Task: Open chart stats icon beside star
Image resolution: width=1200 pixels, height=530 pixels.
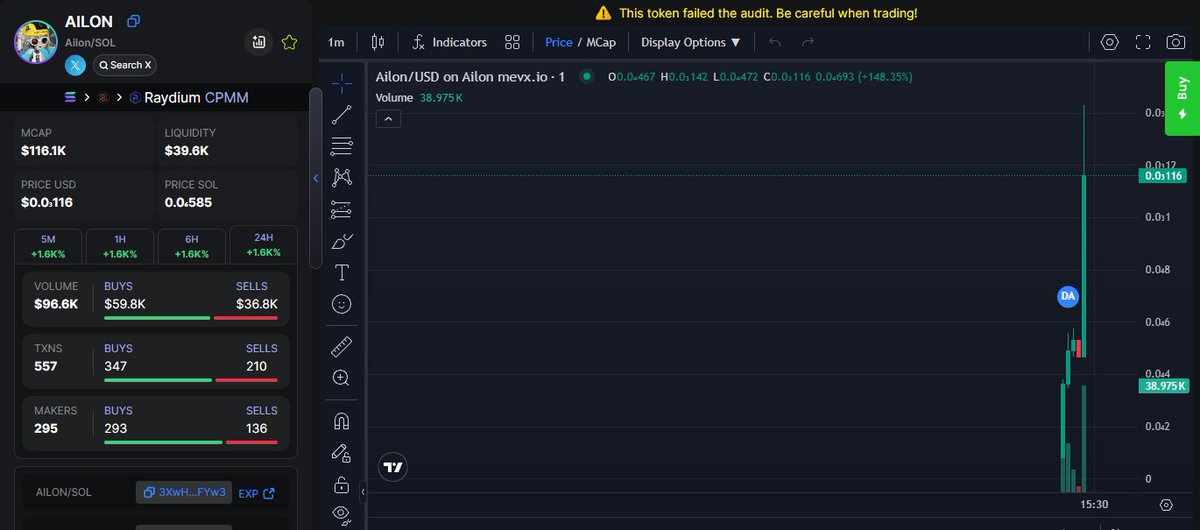Action: (259, 42)
